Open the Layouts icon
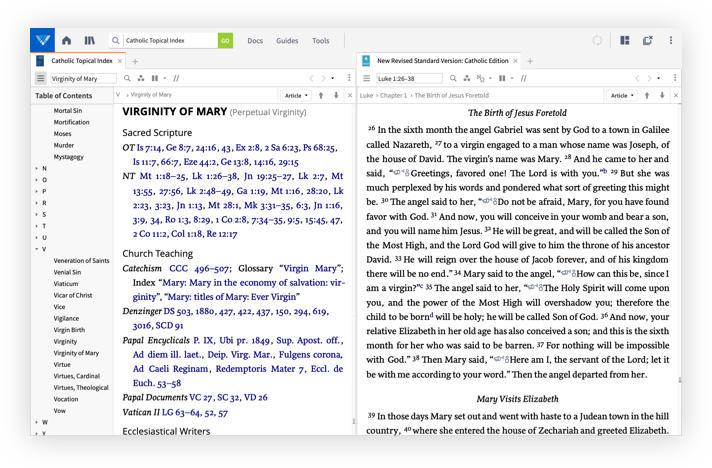712x468 pixels. point(625,40)
